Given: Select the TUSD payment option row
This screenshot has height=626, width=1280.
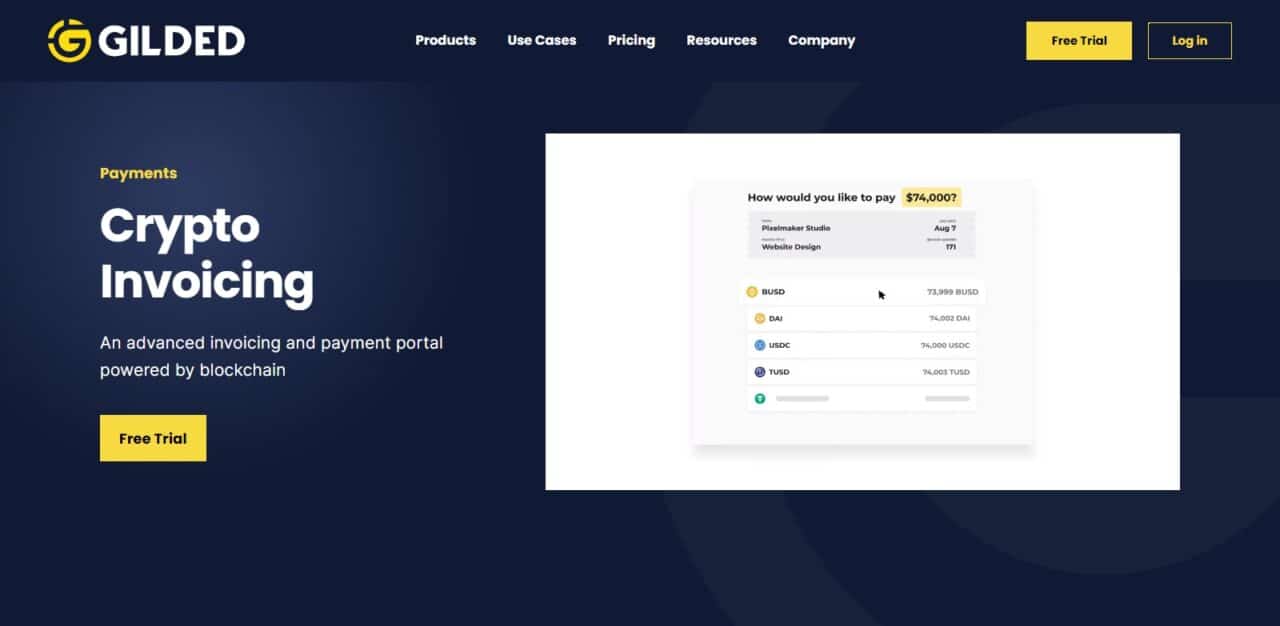Looking at the screenshot, I should (x=861, y=372).
